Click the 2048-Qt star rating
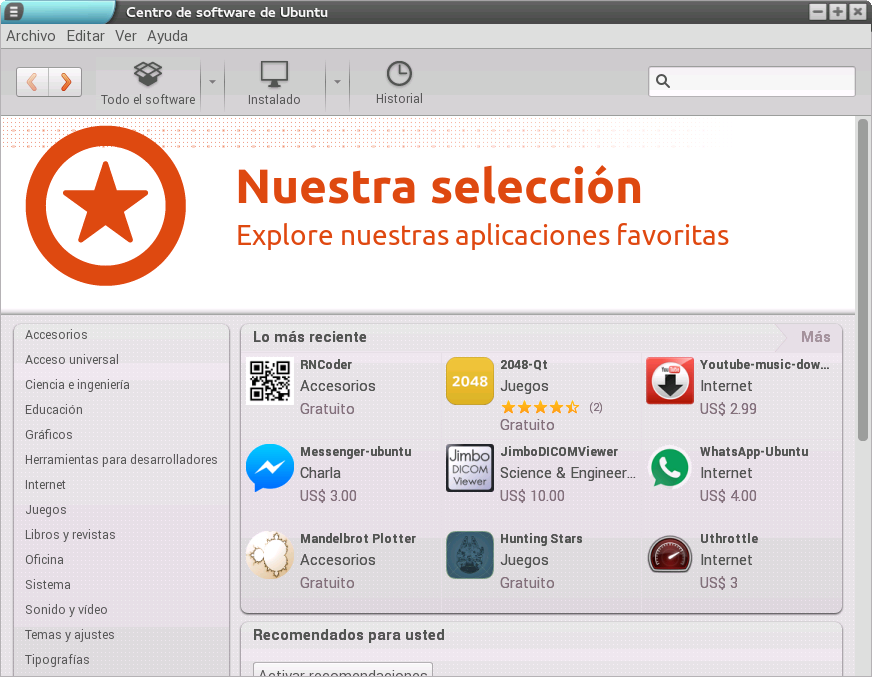 (540, 408)
